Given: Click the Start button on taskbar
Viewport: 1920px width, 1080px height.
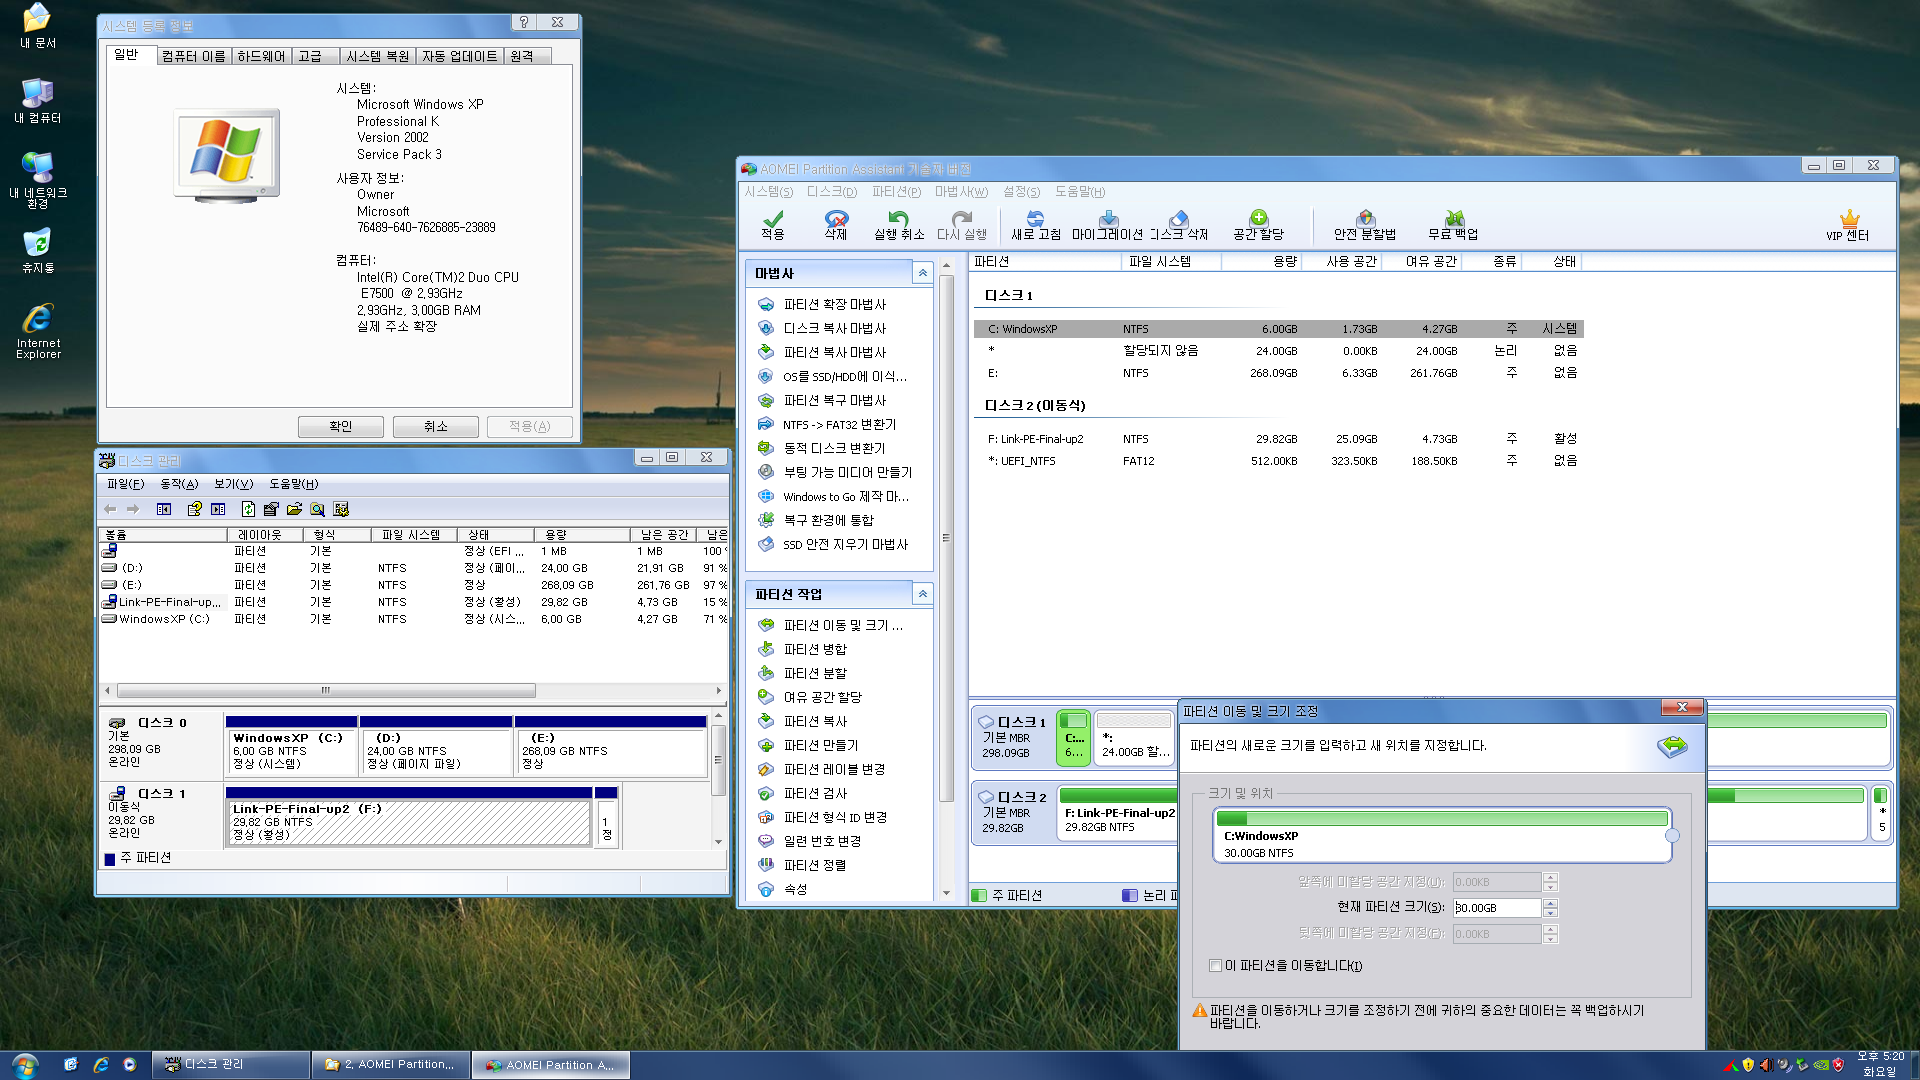Looking at the screenshot, I should [25, 1065].
